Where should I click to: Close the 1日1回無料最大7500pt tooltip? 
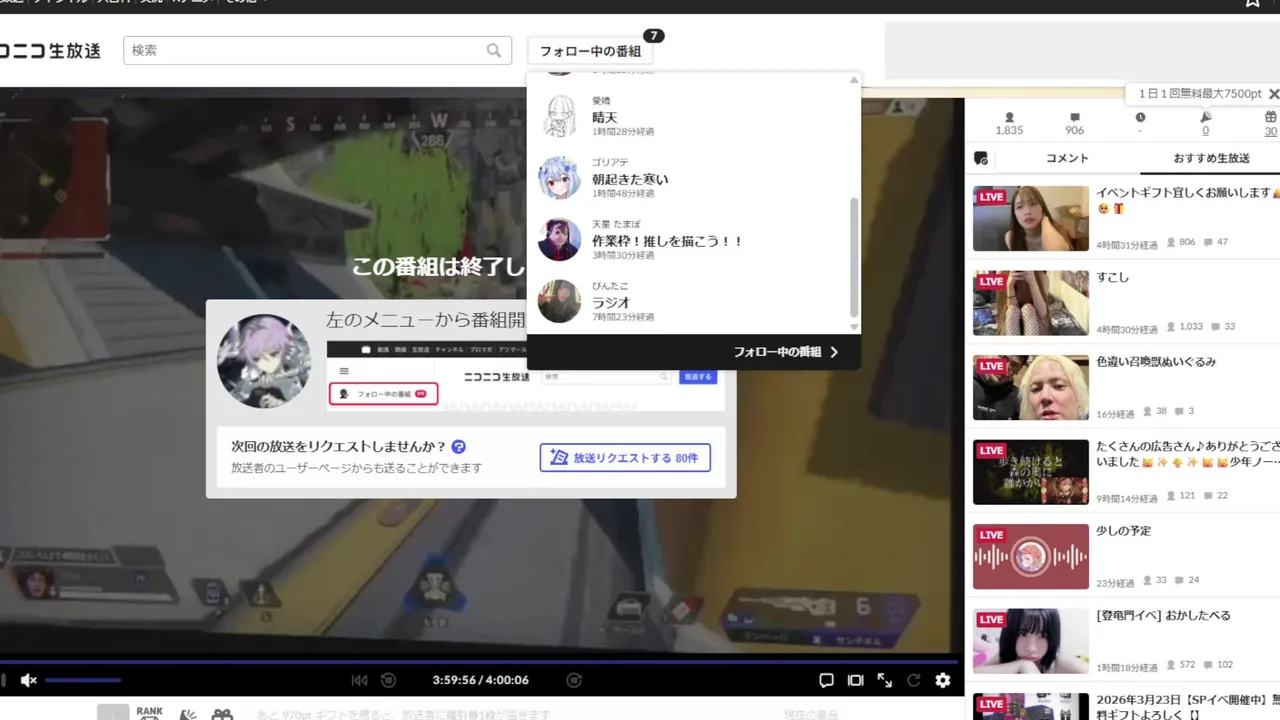click(1274, 94)
